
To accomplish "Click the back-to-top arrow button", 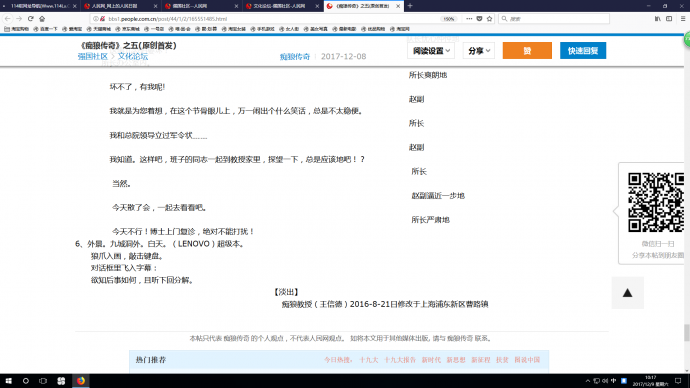I will pyautogui.click(x=627, y=293).
